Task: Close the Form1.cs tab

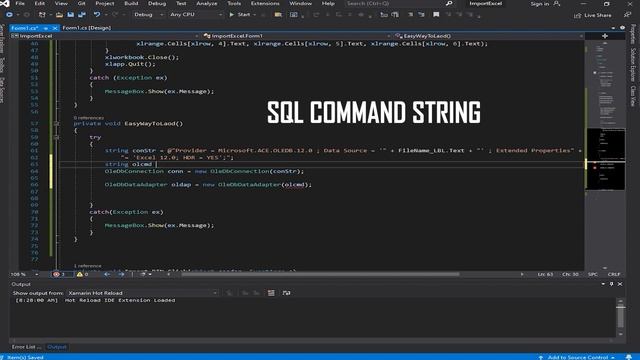Action: point(55,28)
